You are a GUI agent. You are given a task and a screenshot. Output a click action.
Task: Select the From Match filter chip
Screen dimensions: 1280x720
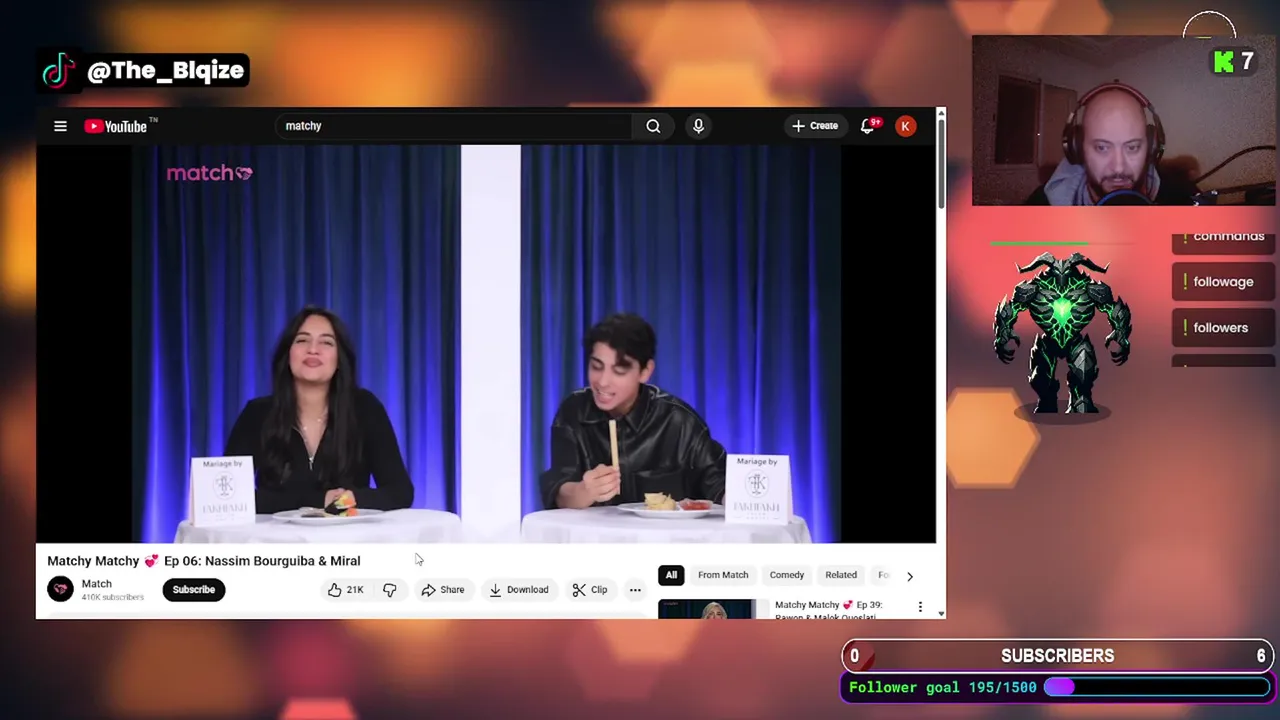723,575
